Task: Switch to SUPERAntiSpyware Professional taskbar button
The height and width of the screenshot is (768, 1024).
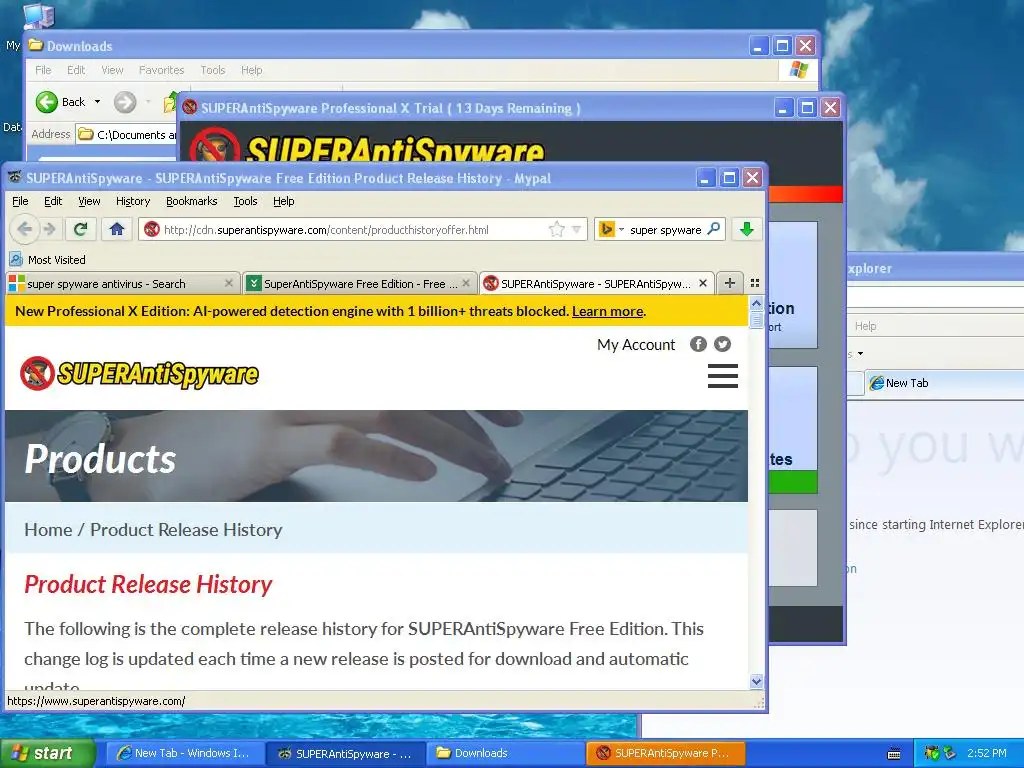Action: [665, 753]
